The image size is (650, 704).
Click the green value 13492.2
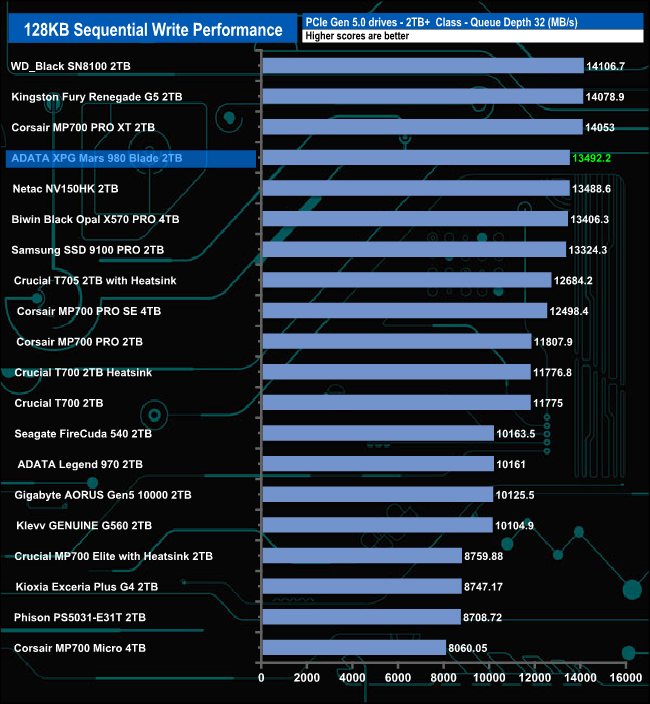point(591,158)
